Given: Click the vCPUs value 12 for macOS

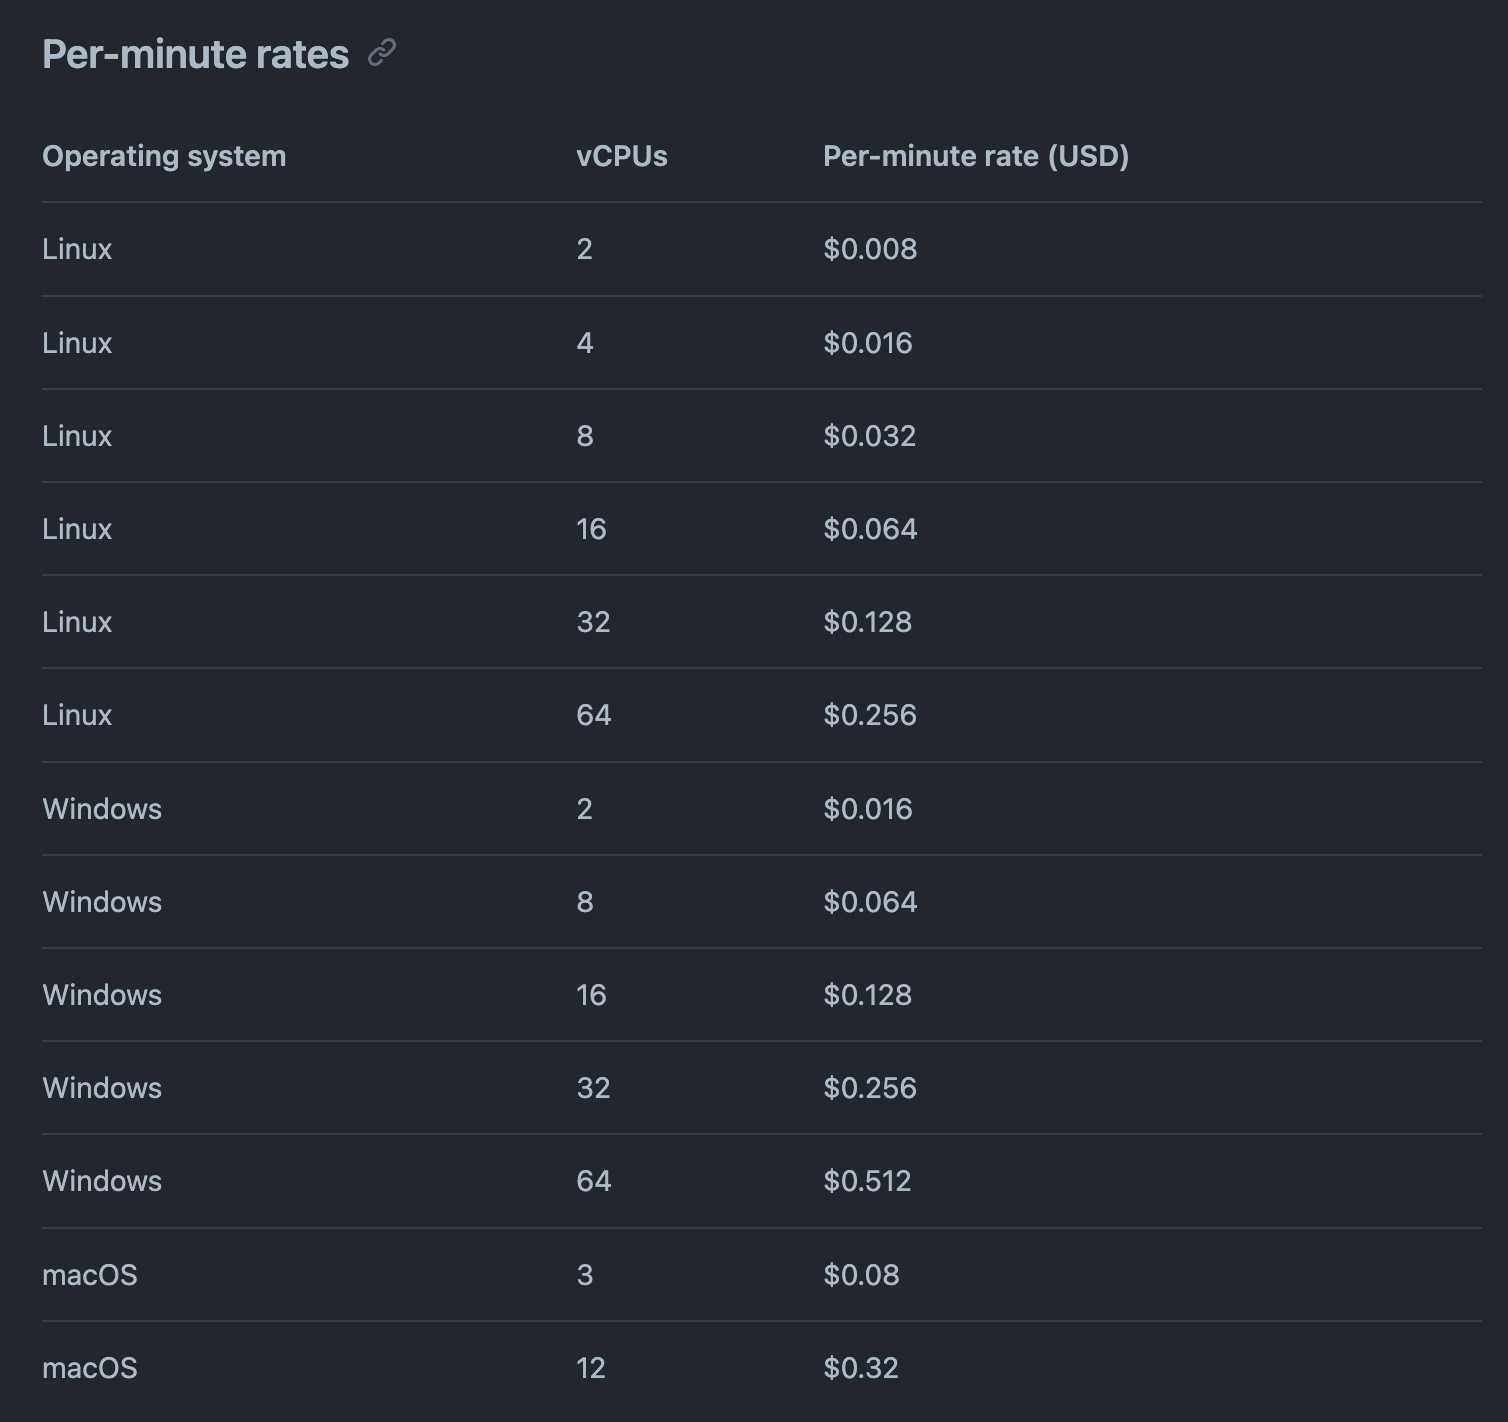Looking at the screenshot, I should click(591, 1368).
